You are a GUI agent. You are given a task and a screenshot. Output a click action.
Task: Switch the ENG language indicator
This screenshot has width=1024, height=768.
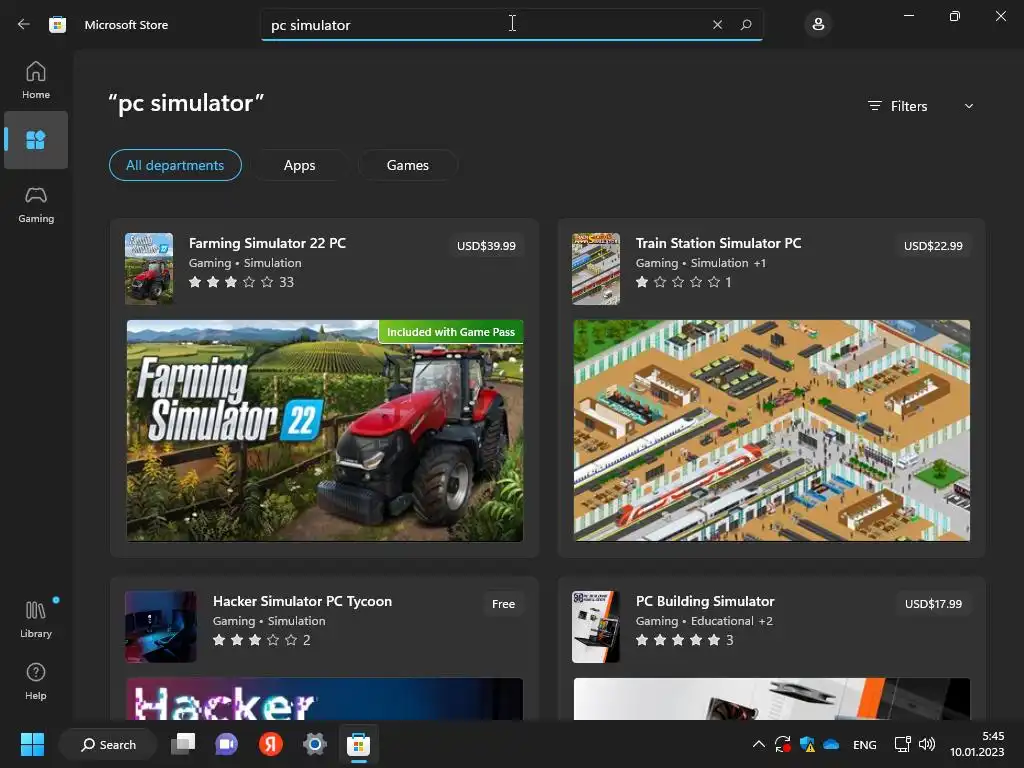pos(865,744)
